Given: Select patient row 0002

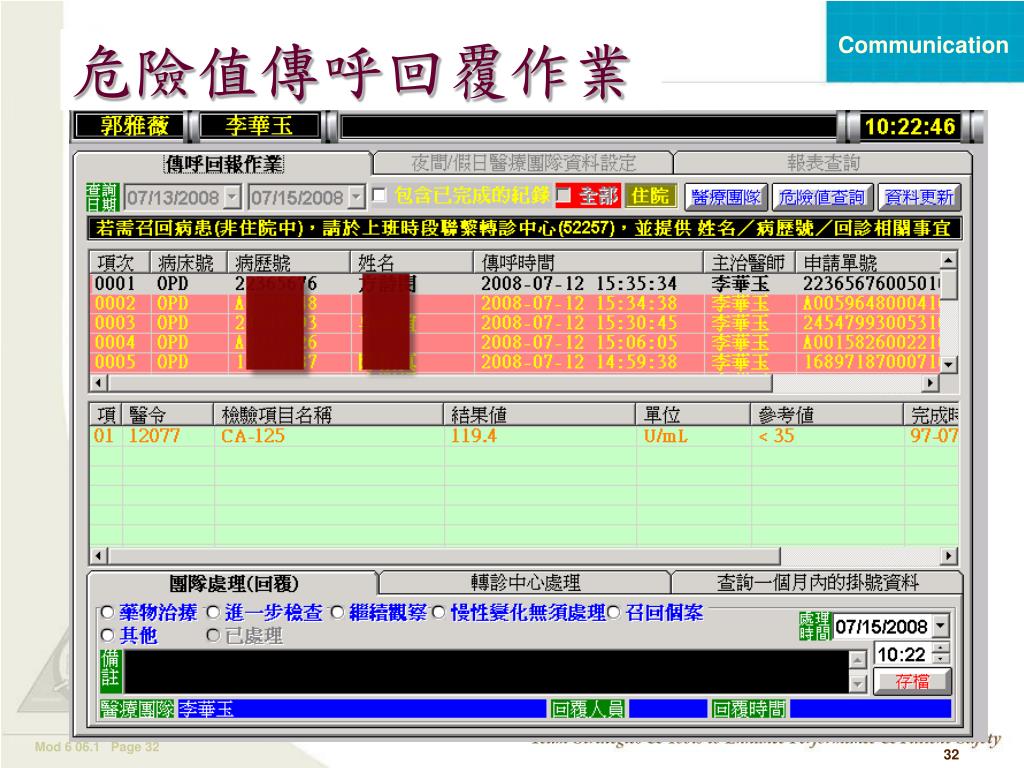Looking at the screenshot, I should coord(515,303).
